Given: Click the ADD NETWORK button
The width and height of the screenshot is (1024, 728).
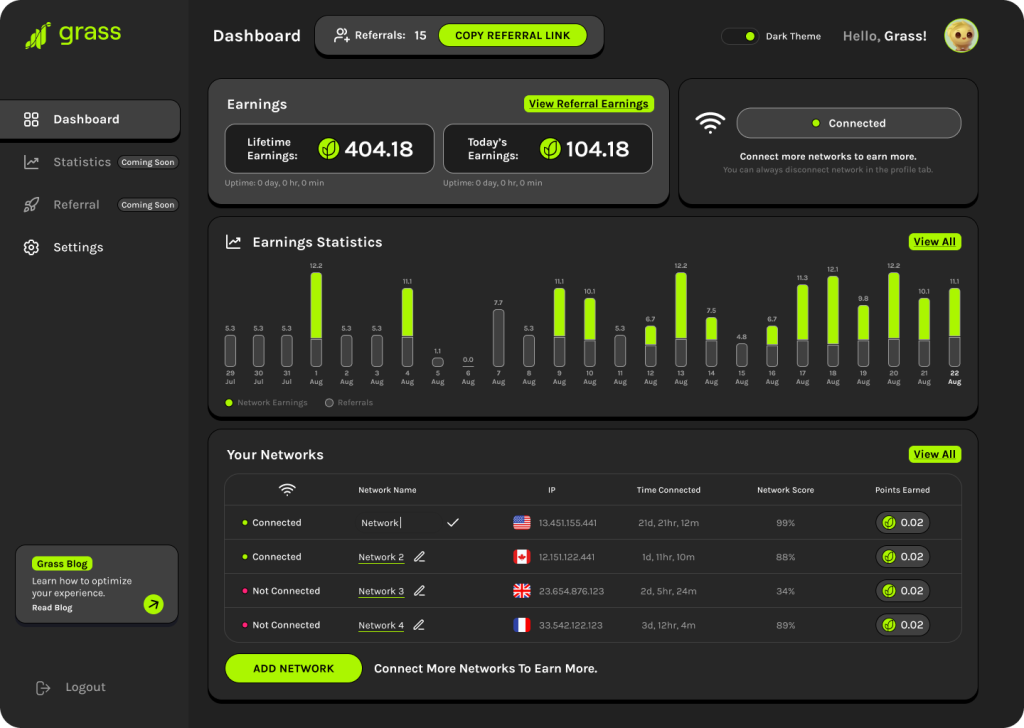Looking at the screenshot, I should point(293,669).
